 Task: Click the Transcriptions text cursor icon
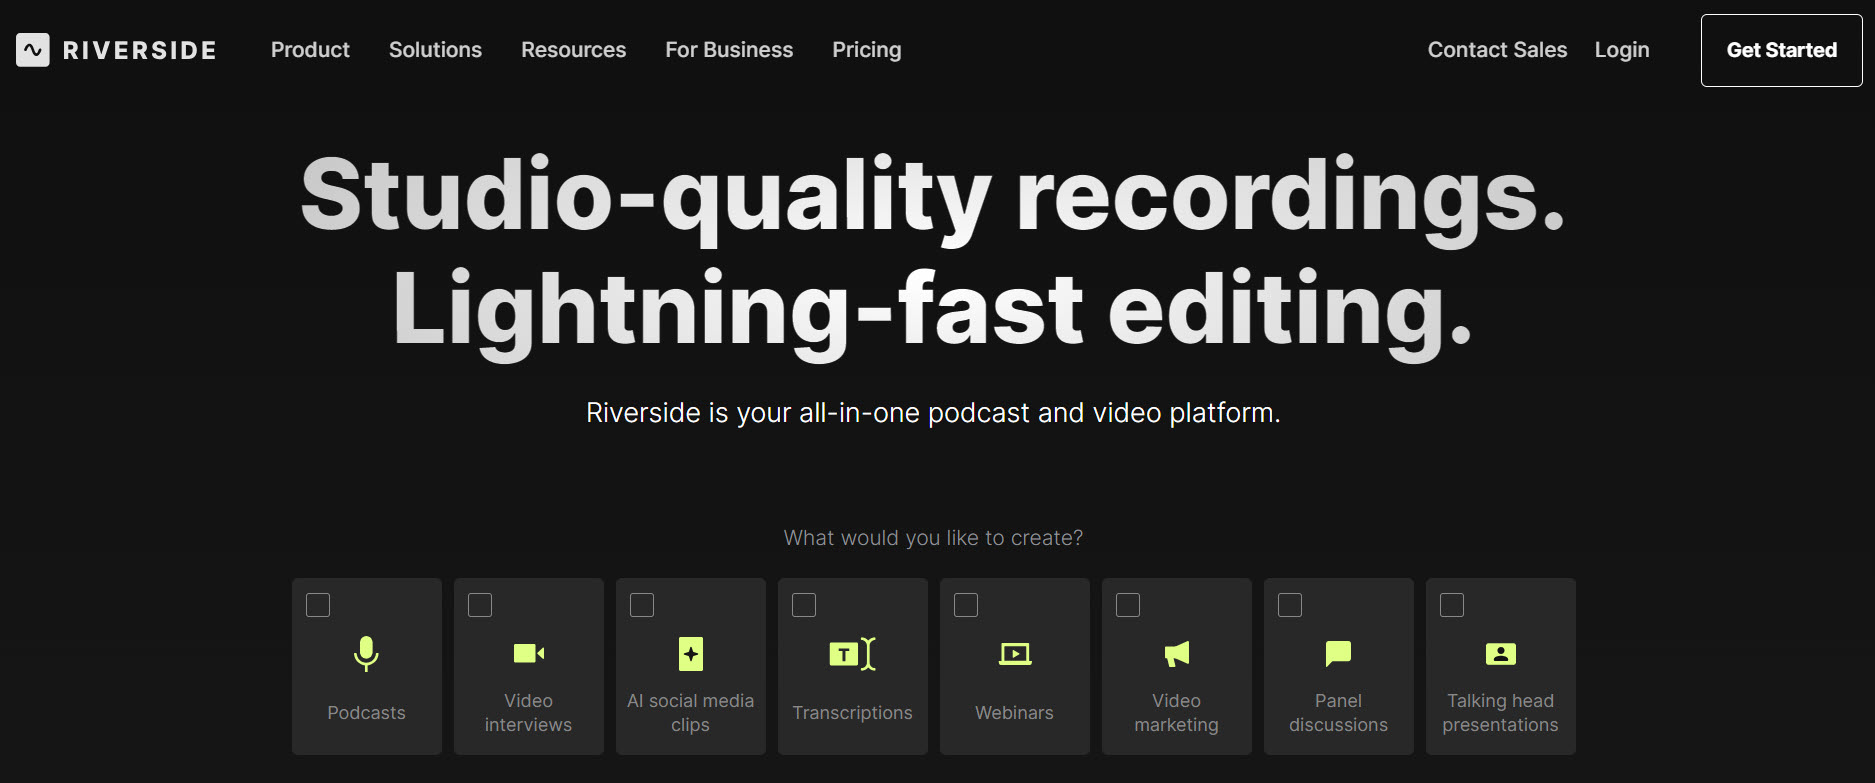pyautogui.click(x=853, y=654)
